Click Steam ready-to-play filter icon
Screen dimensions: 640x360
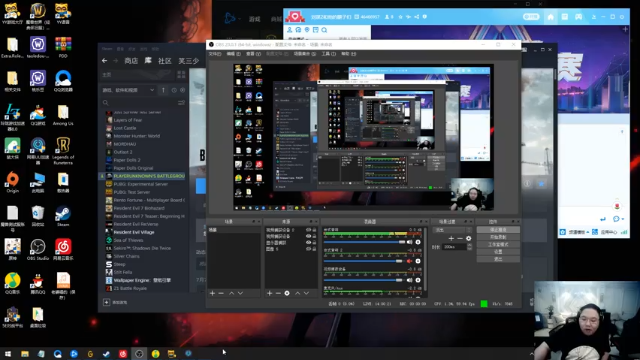[182, 90]
